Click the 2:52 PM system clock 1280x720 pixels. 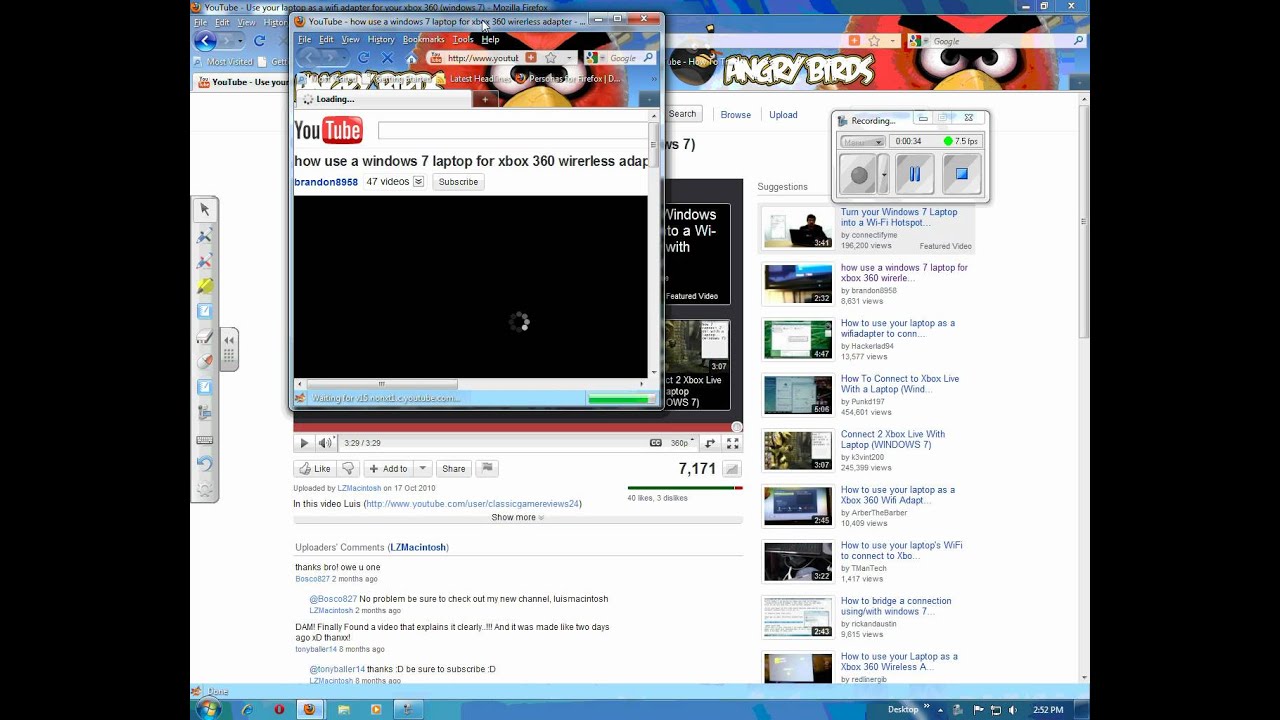(x=1048, y=710)
